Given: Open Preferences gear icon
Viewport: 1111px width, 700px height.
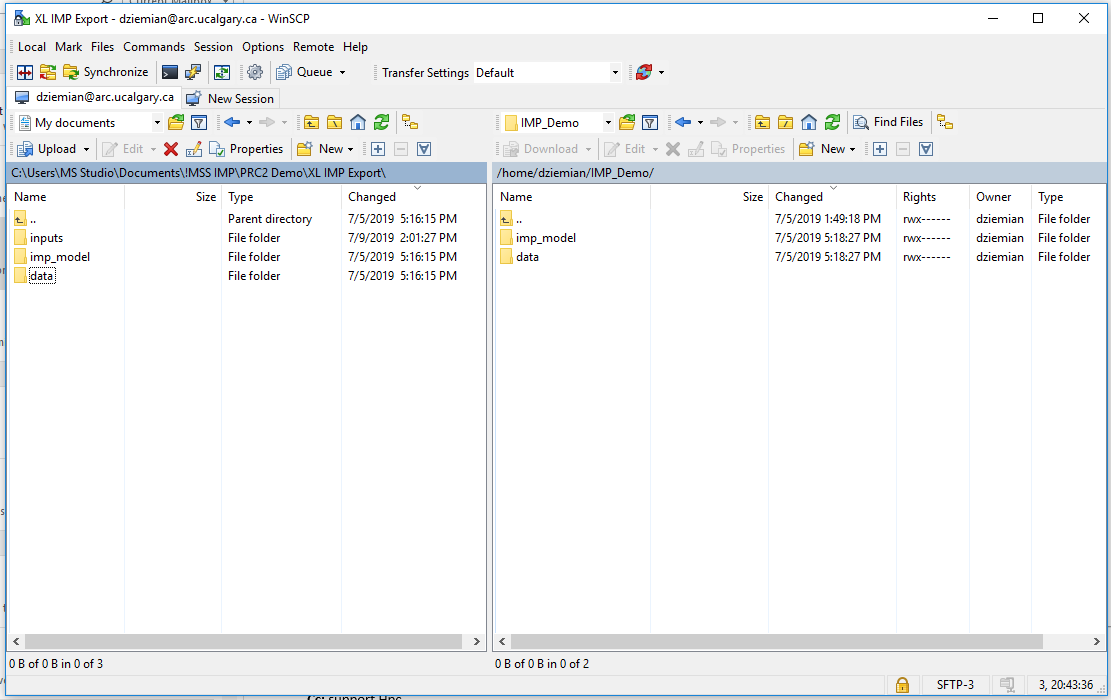Looking at the screenshot, I should [x=255, y=72].
